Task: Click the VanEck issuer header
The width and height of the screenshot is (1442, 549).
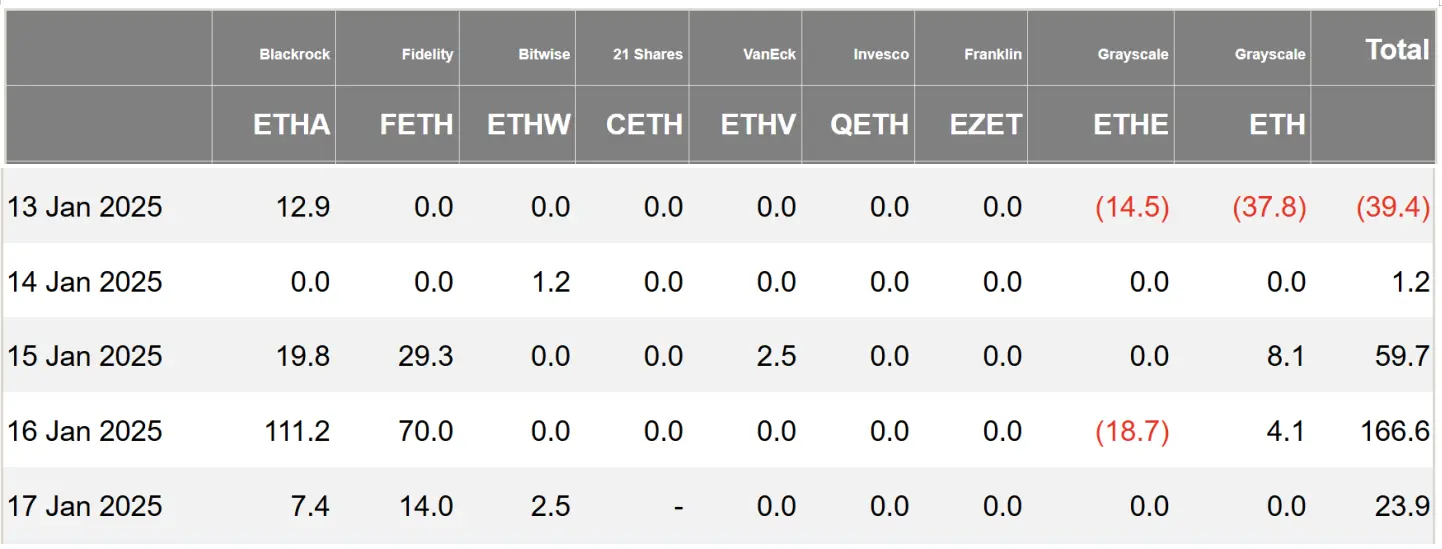Action: click(x=768, y=54)
